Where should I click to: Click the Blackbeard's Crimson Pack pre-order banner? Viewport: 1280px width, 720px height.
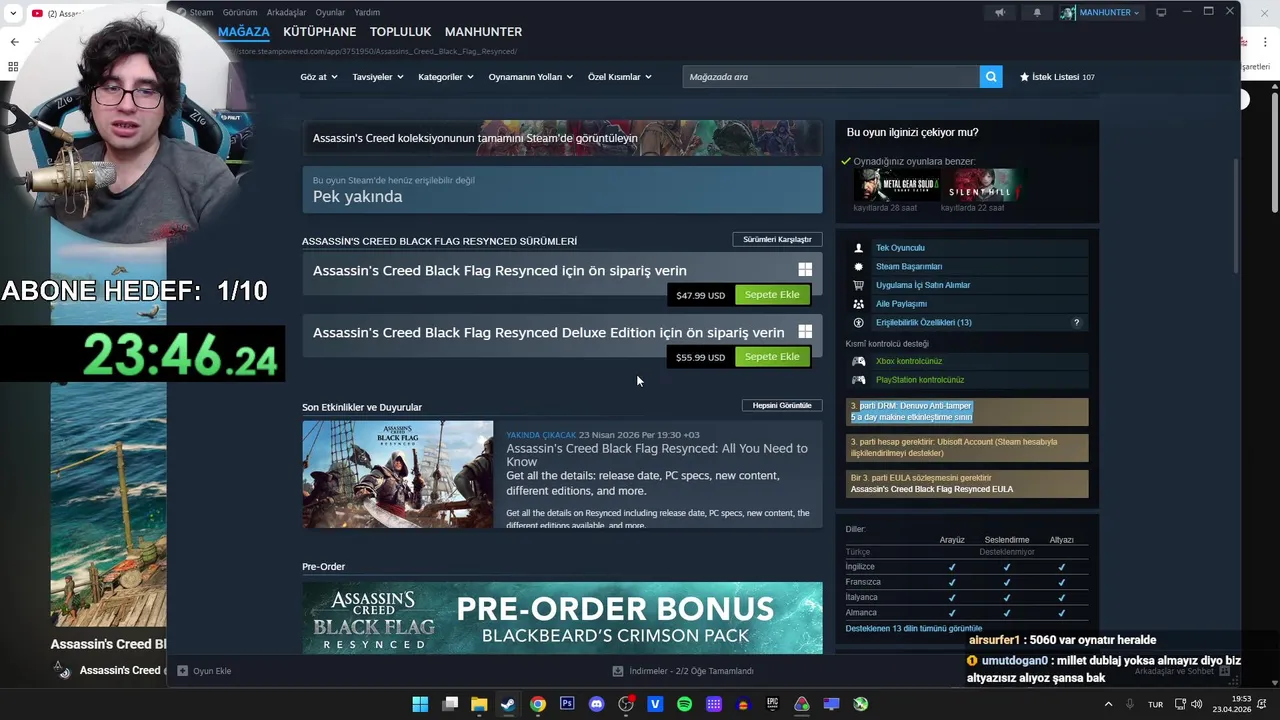point(562,618)
